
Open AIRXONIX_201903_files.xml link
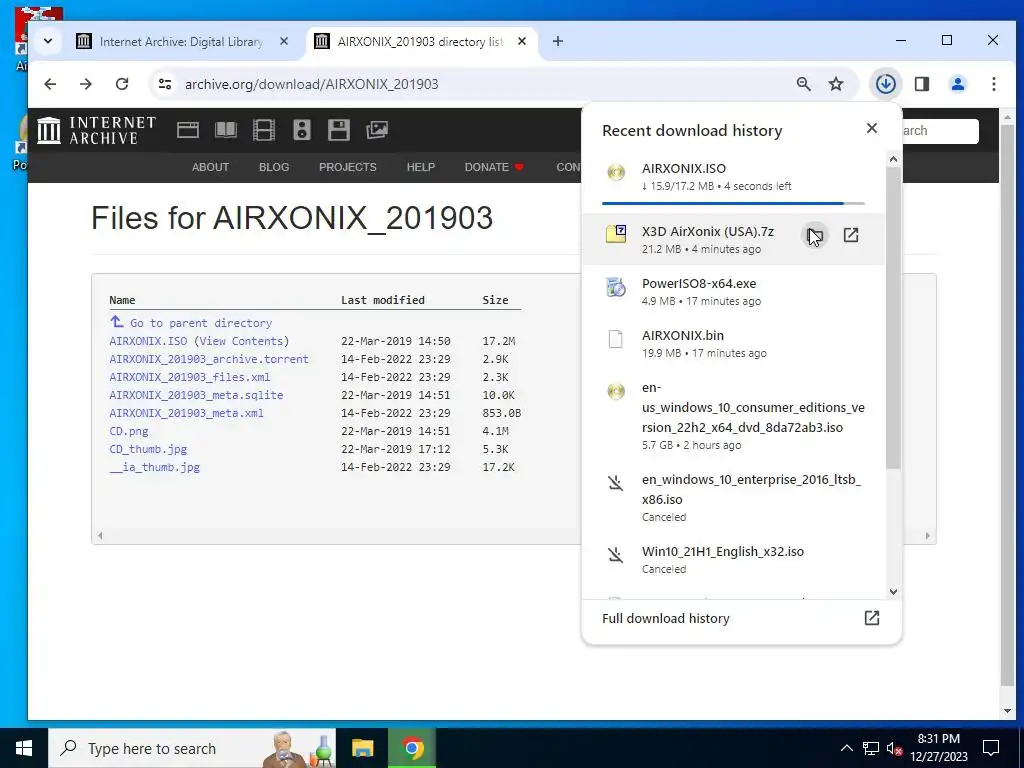click(x=189, y=377)
